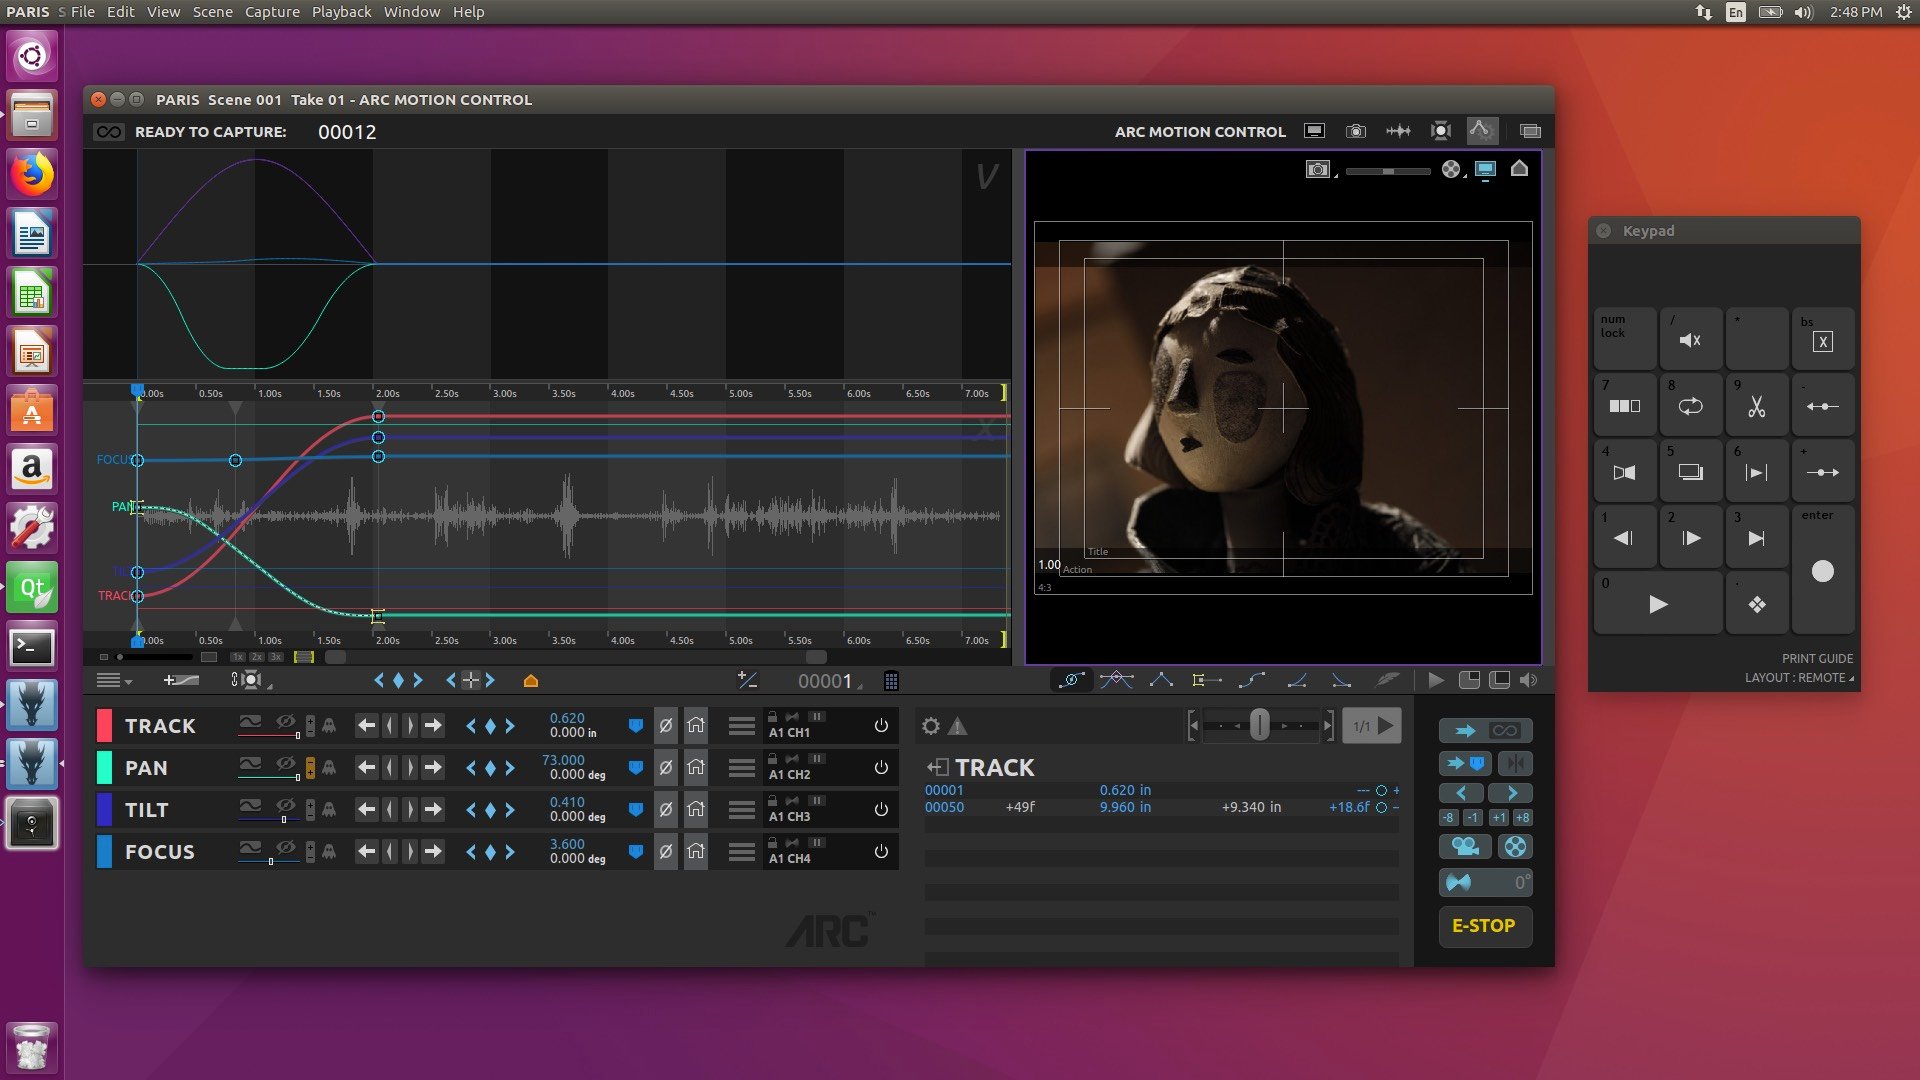Screen dimensions: 1920x1080
Task: Open the Audio waveform workspace icon
Action: click(1398, 131)
